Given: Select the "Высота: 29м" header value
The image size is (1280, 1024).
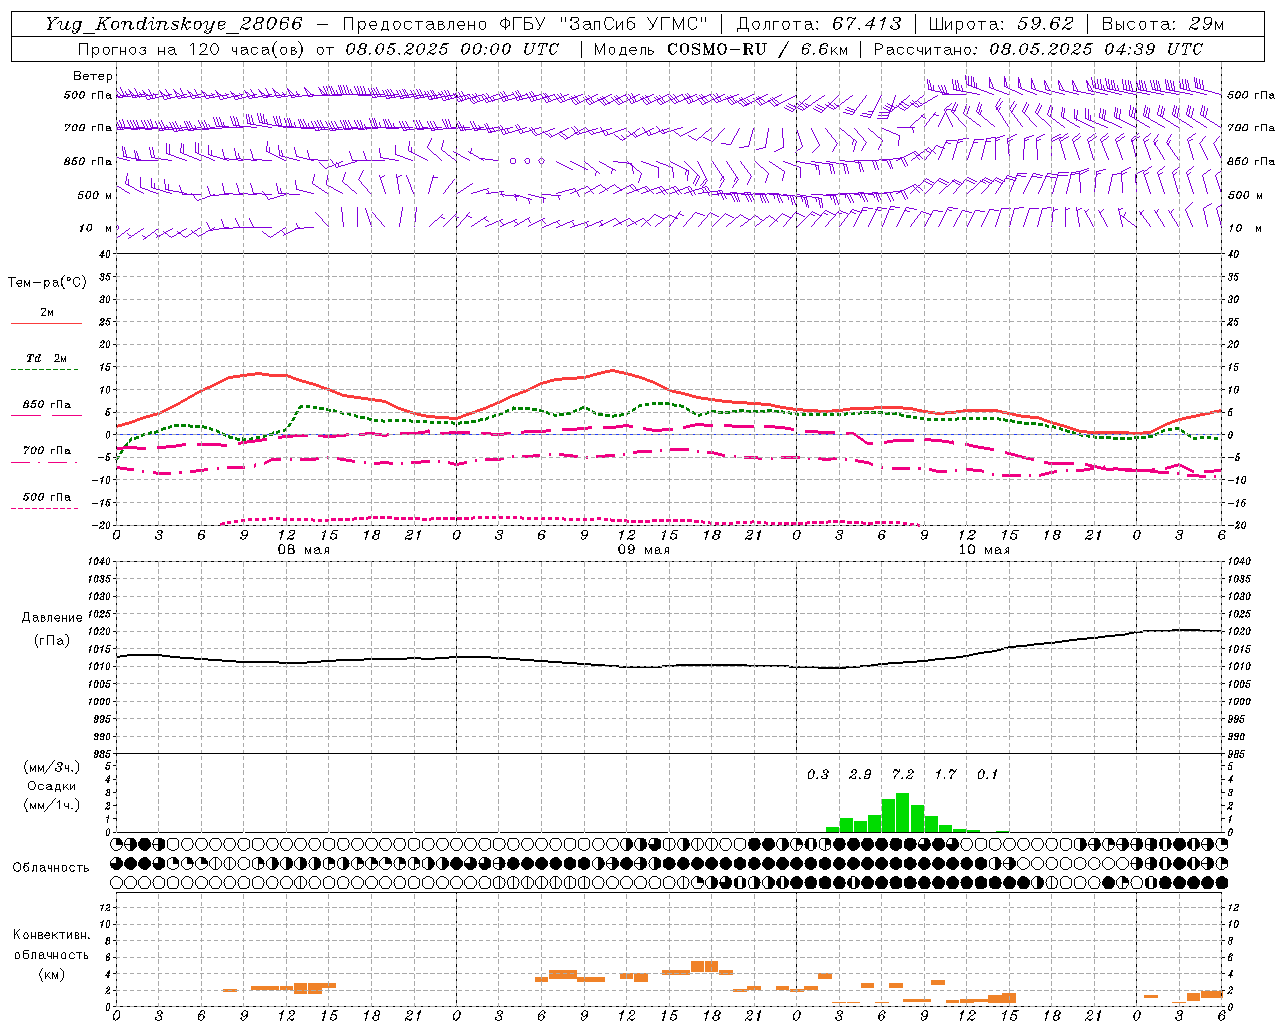Looking at the screenshot, I should pos(1163,24).
